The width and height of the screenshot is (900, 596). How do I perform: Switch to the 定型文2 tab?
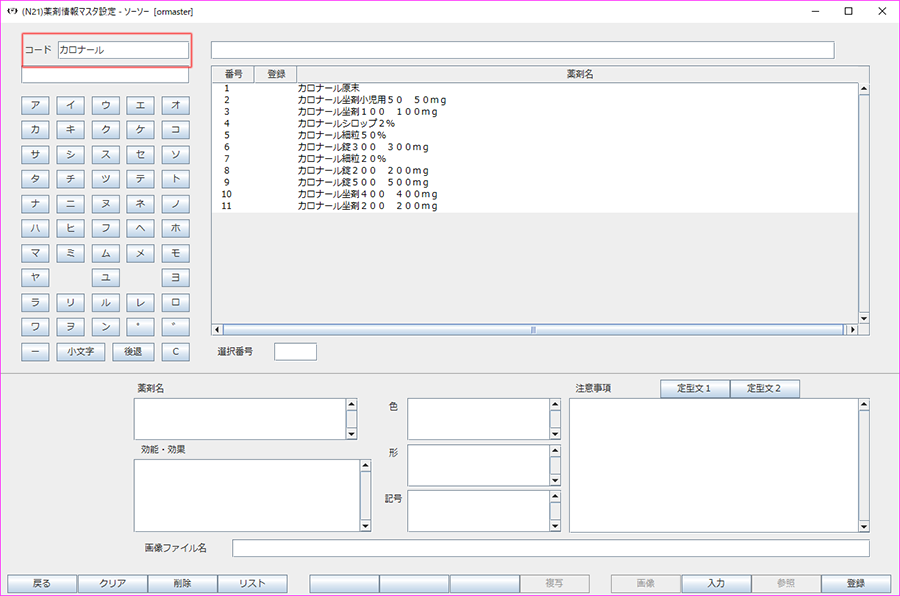tap(765, 389)
